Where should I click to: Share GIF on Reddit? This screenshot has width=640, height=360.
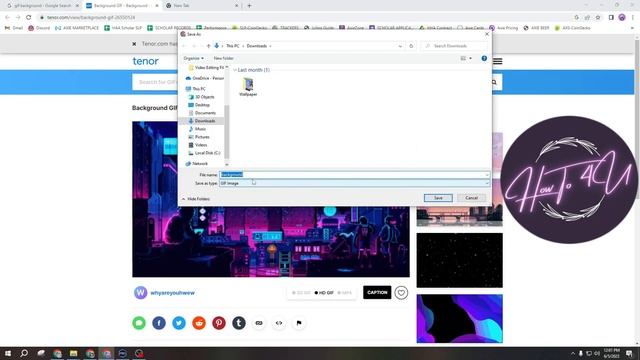[199, 323]
